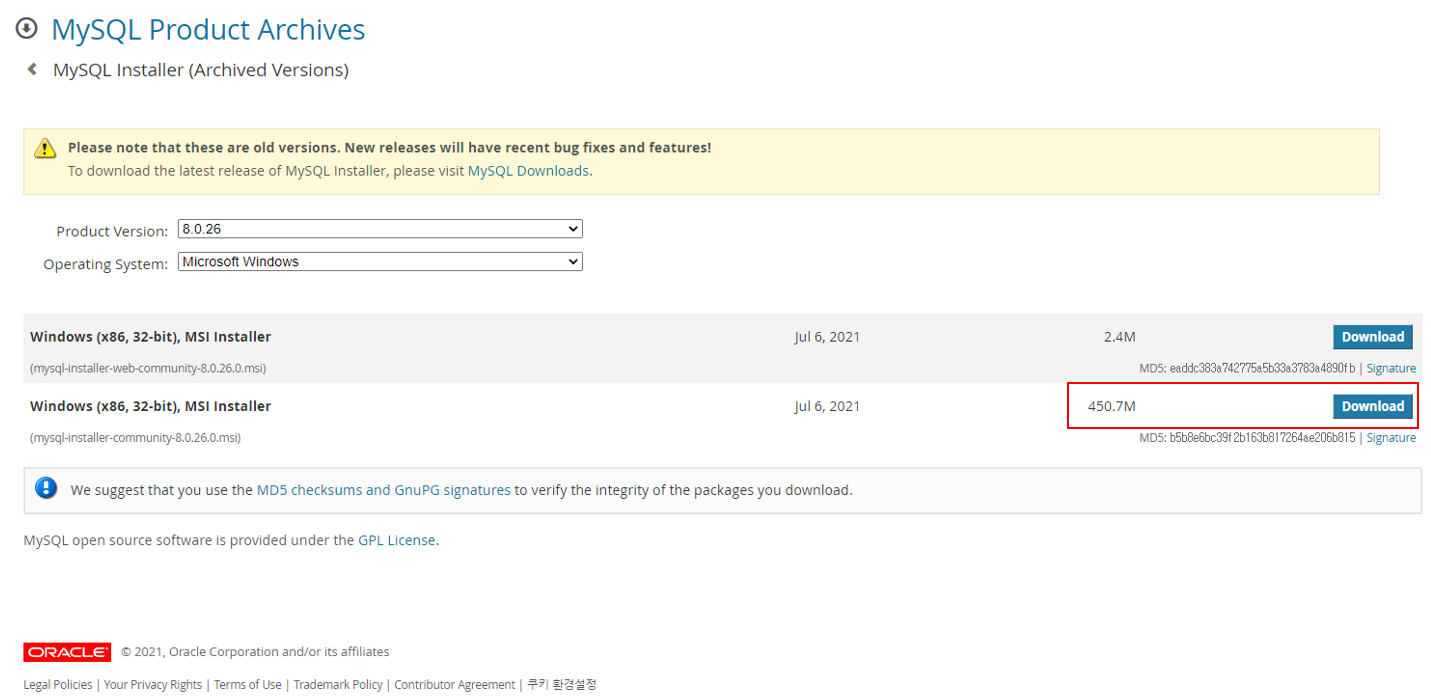This screenshot has width=1431, height=699.
Task: Open the 쿠키 환경설정 cookie settings link
Action: pyautogui.click(x=562, y=685)
